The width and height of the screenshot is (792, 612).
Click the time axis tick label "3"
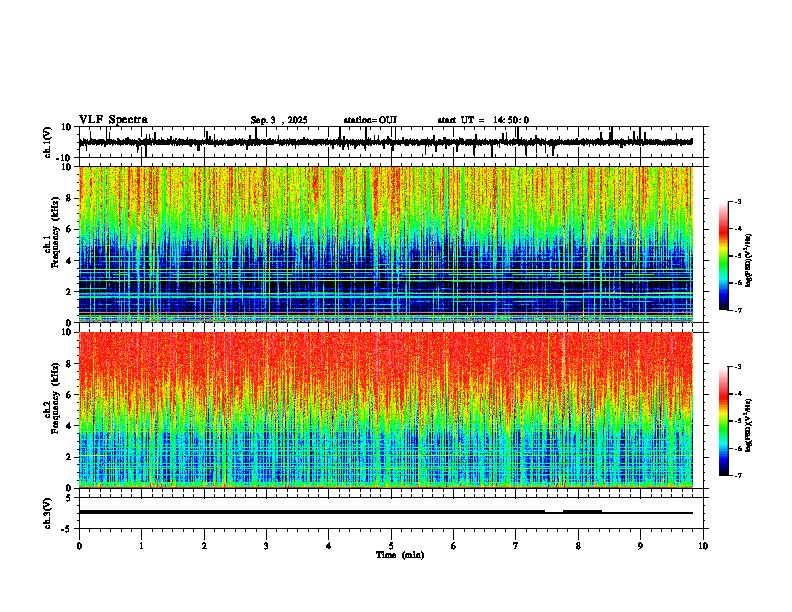(266, 546)
